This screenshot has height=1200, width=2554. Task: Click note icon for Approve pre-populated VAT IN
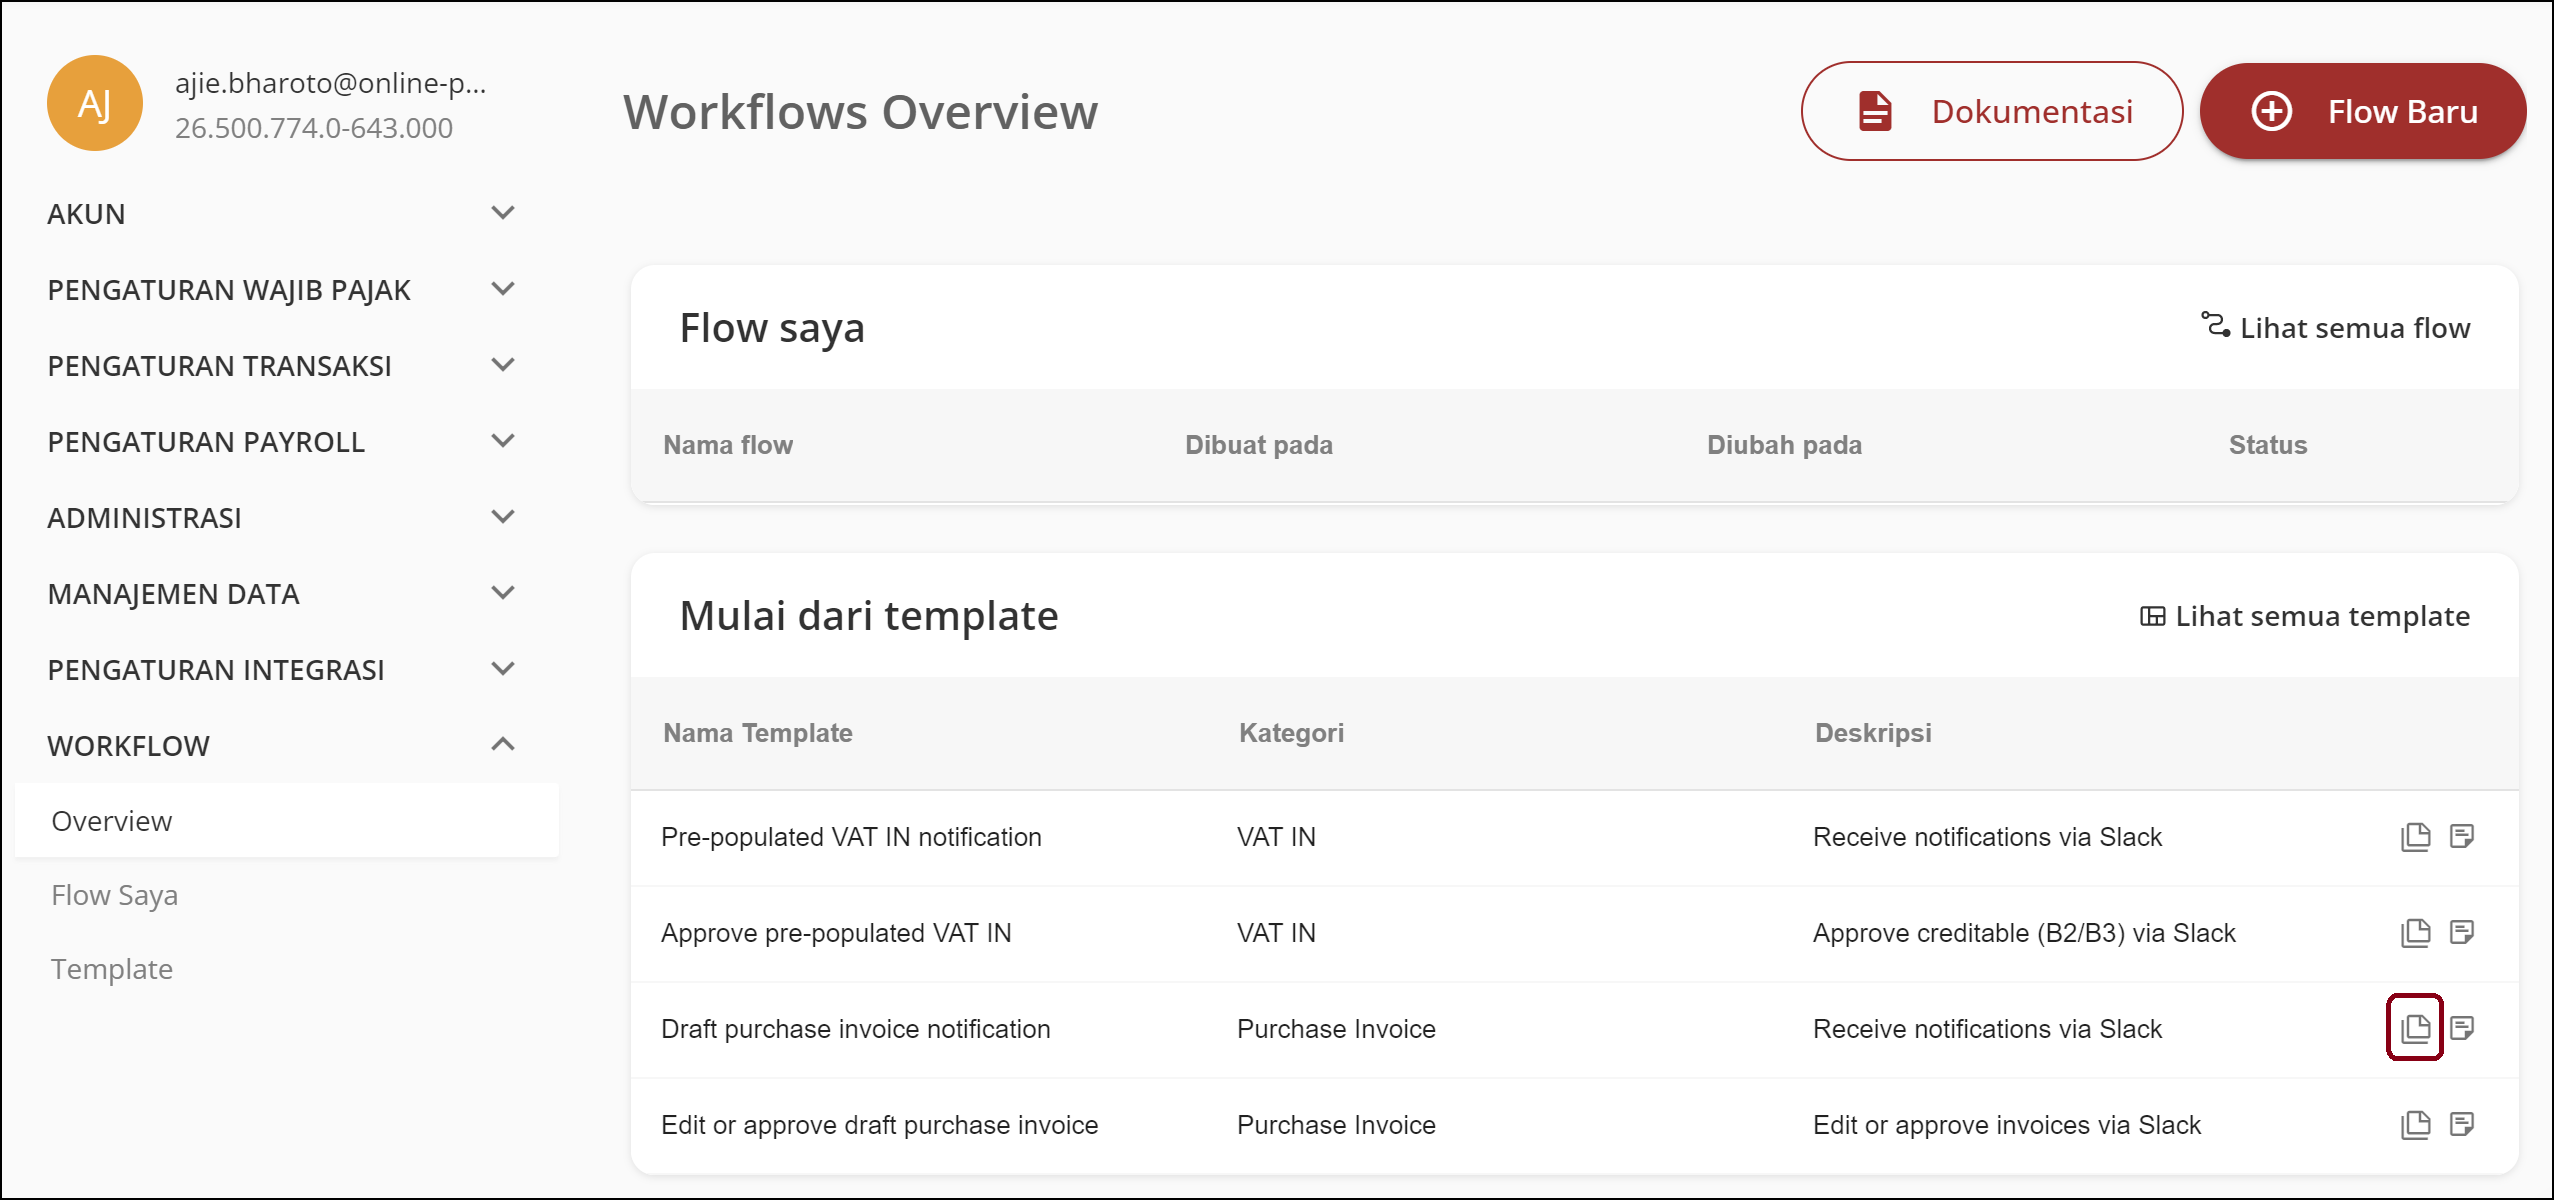coord(2462,932)
